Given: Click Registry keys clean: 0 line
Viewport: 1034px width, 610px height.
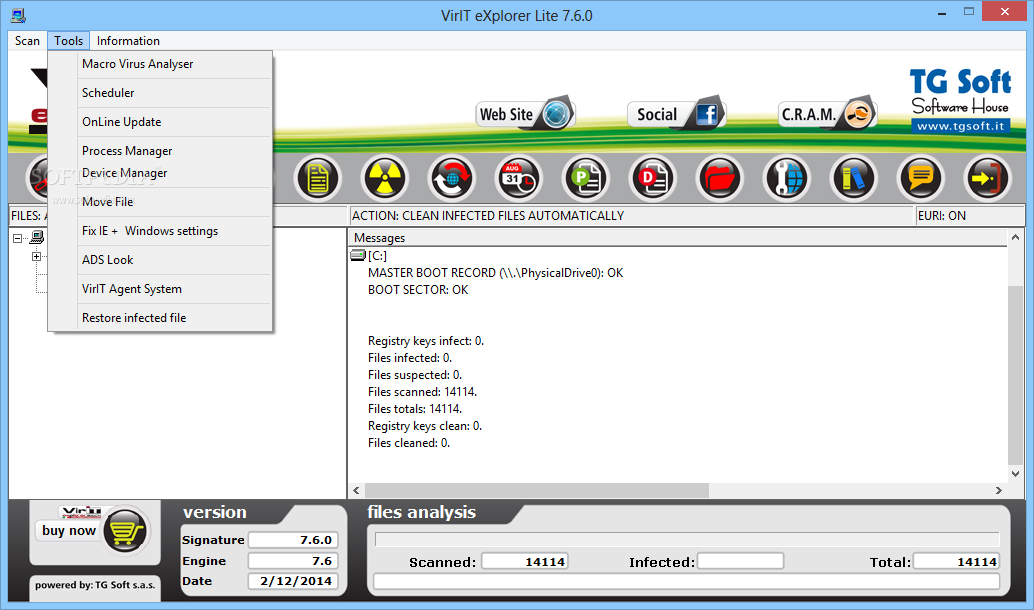Looking at the screenshot, I should point(425,426).
